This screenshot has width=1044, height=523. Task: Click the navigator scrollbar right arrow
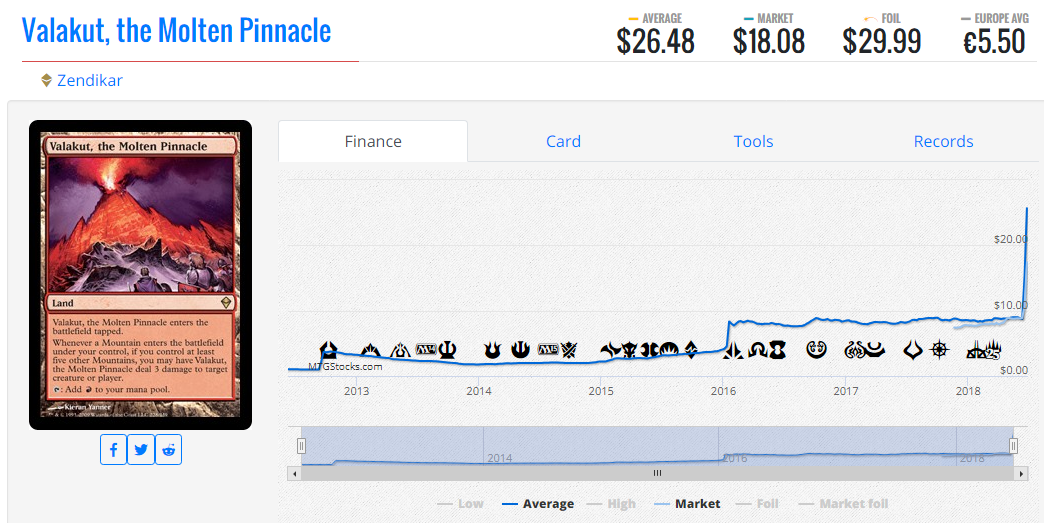point(1021,473)
